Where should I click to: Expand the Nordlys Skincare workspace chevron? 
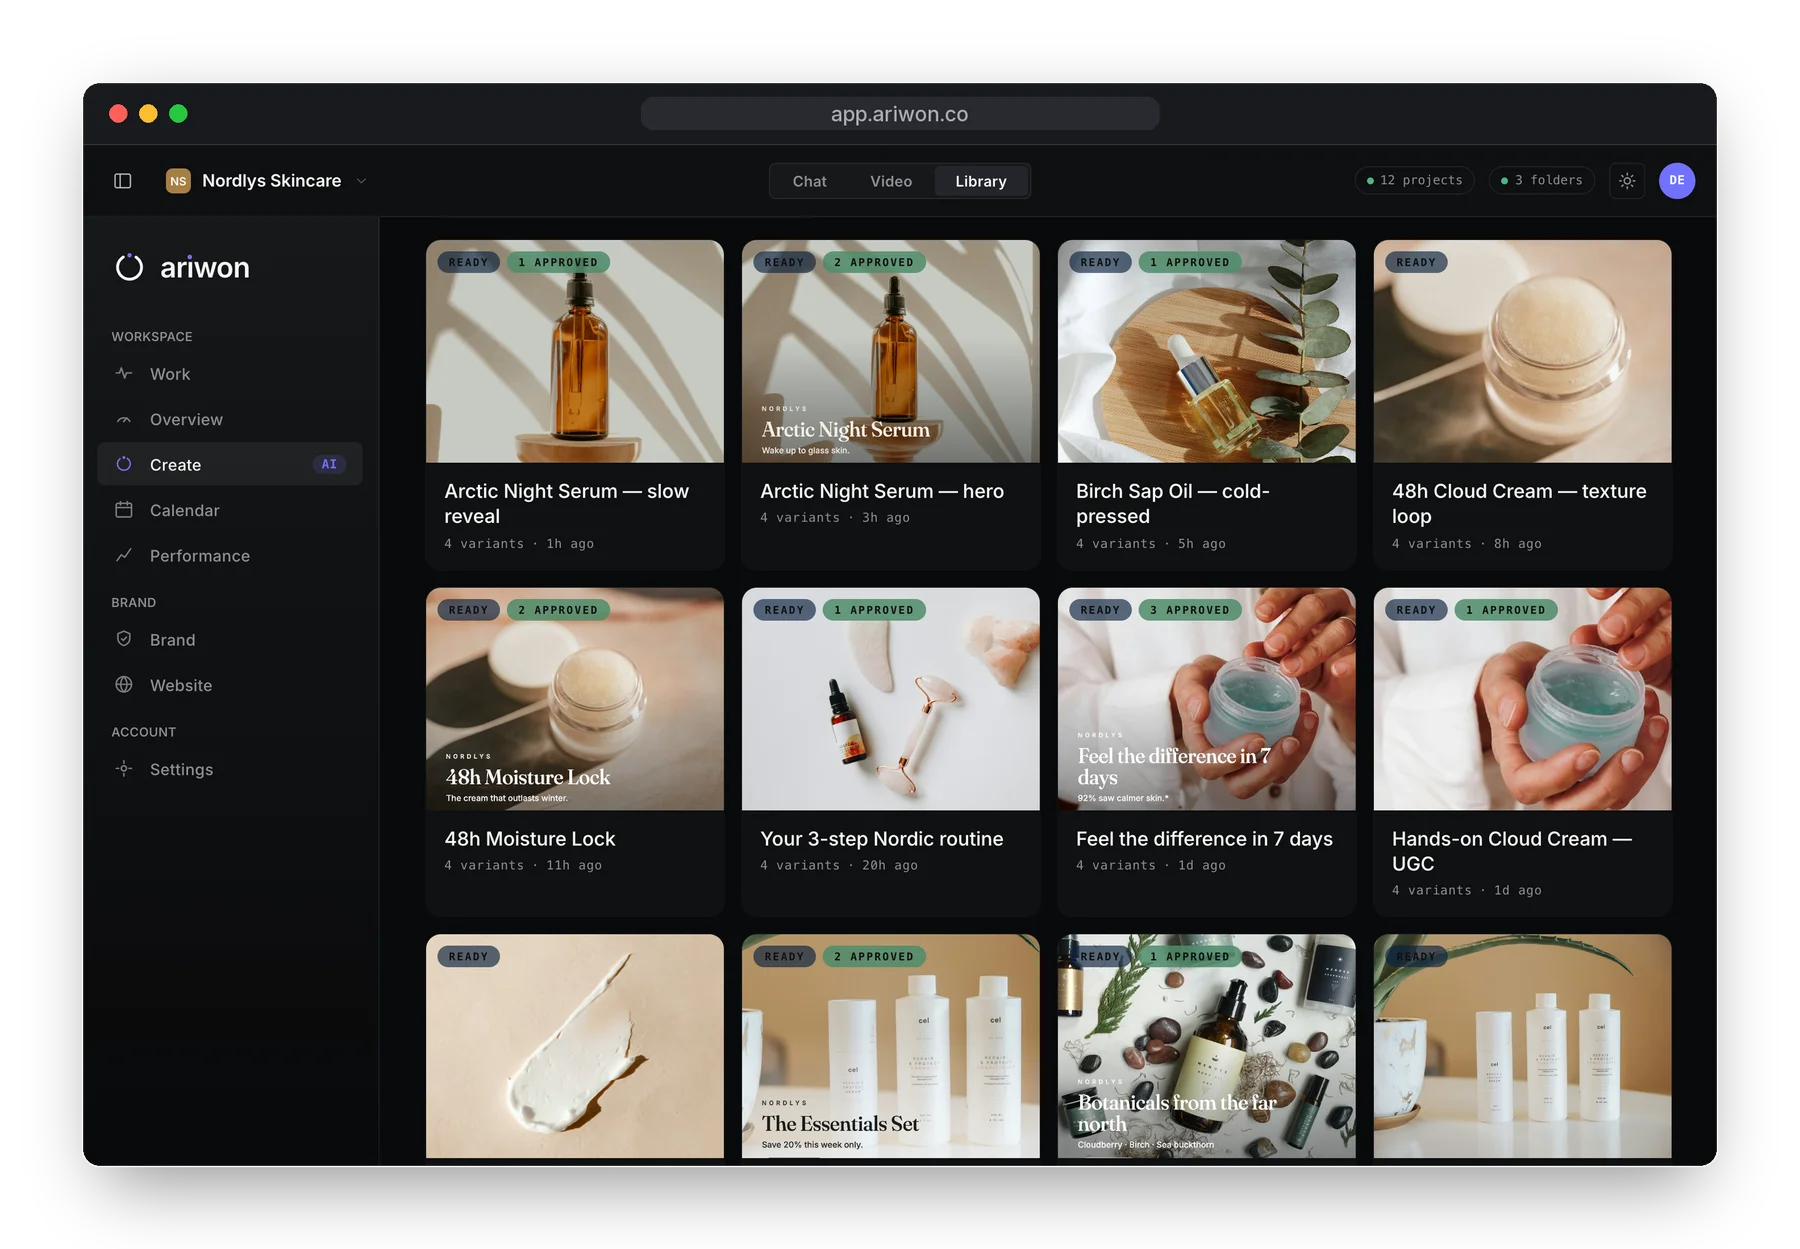[x=362, y=181]
